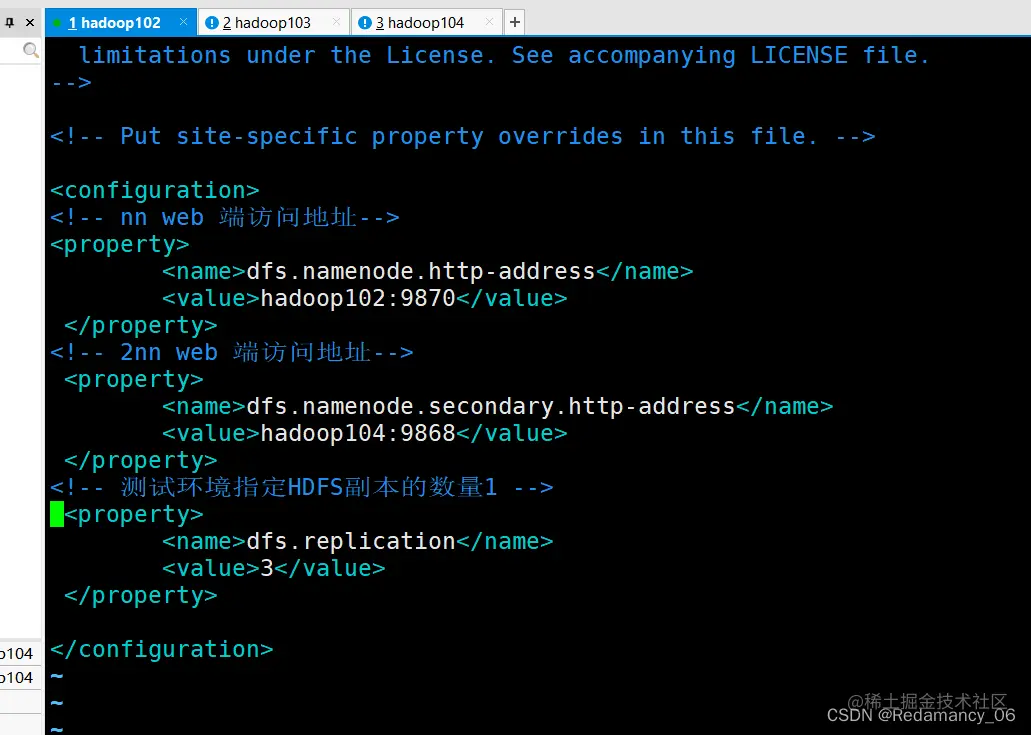Click the '2nn web' comment line
This screenshot has height=735, width=1031.
[232, 352]
